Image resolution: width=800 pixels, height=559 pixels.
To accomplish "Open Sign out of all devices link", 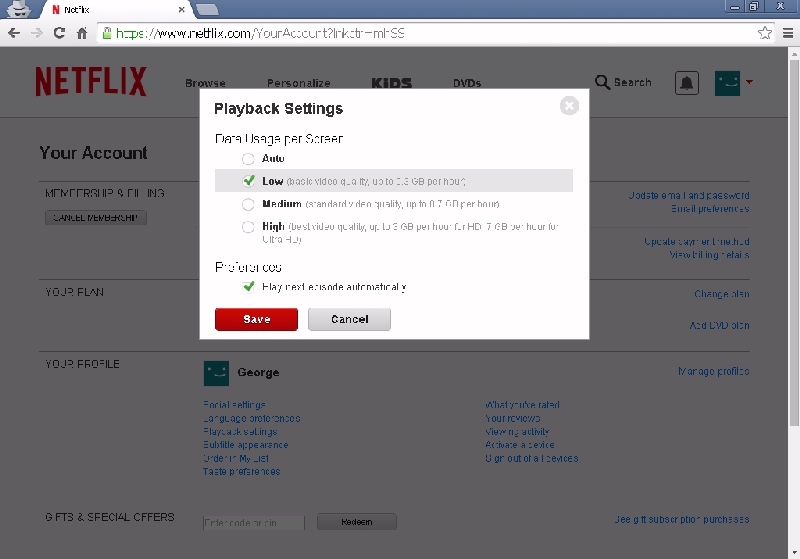I will pyautogui.click(x=532, y=458).
